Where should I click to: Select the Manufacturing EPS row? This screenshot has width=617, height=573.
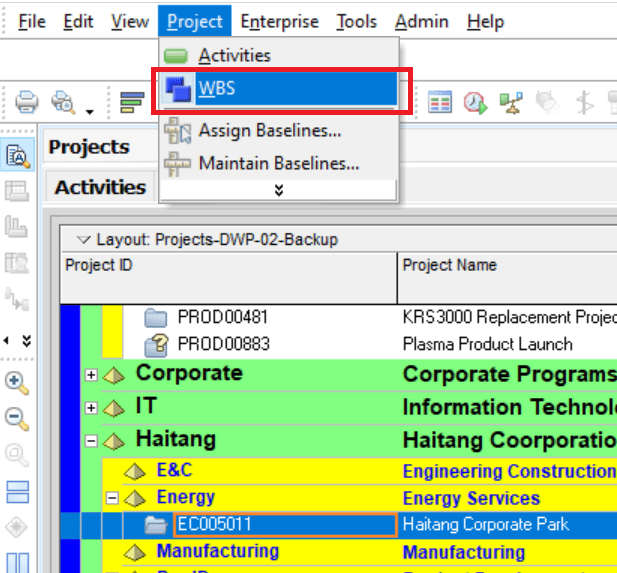360,552
